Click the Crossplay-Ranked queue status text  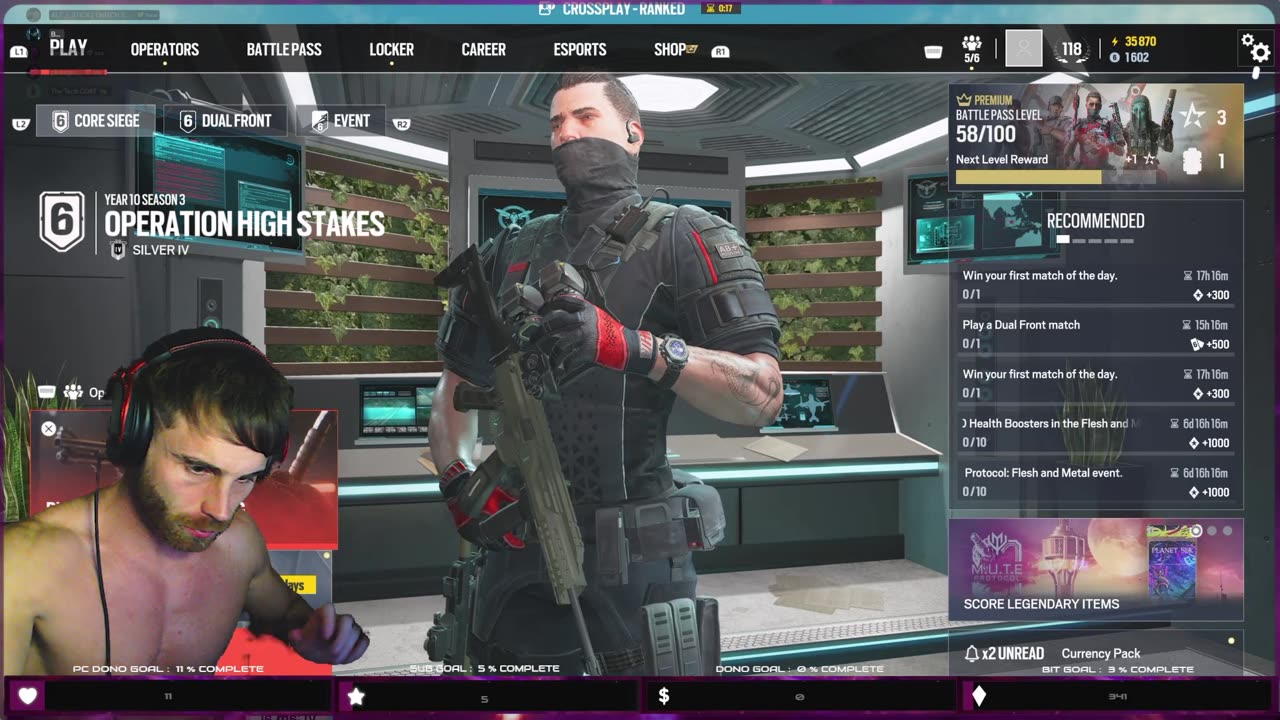(x=624, y=9)
